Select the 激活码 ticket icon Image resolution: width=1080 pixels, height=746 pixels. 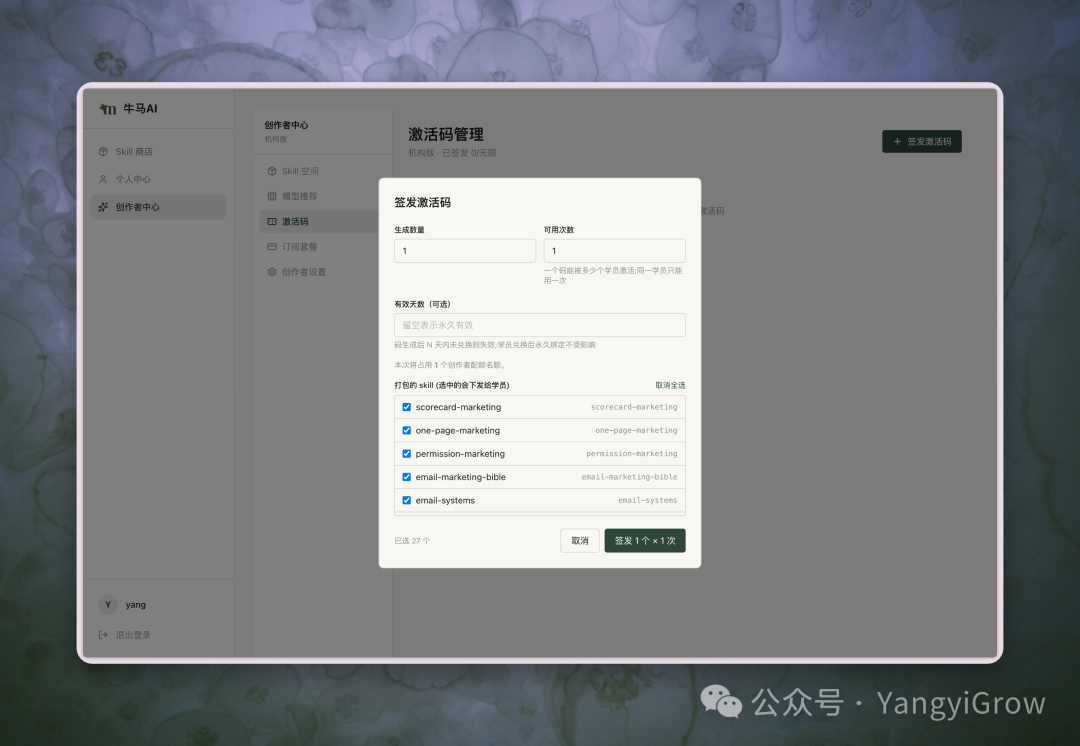272,221
